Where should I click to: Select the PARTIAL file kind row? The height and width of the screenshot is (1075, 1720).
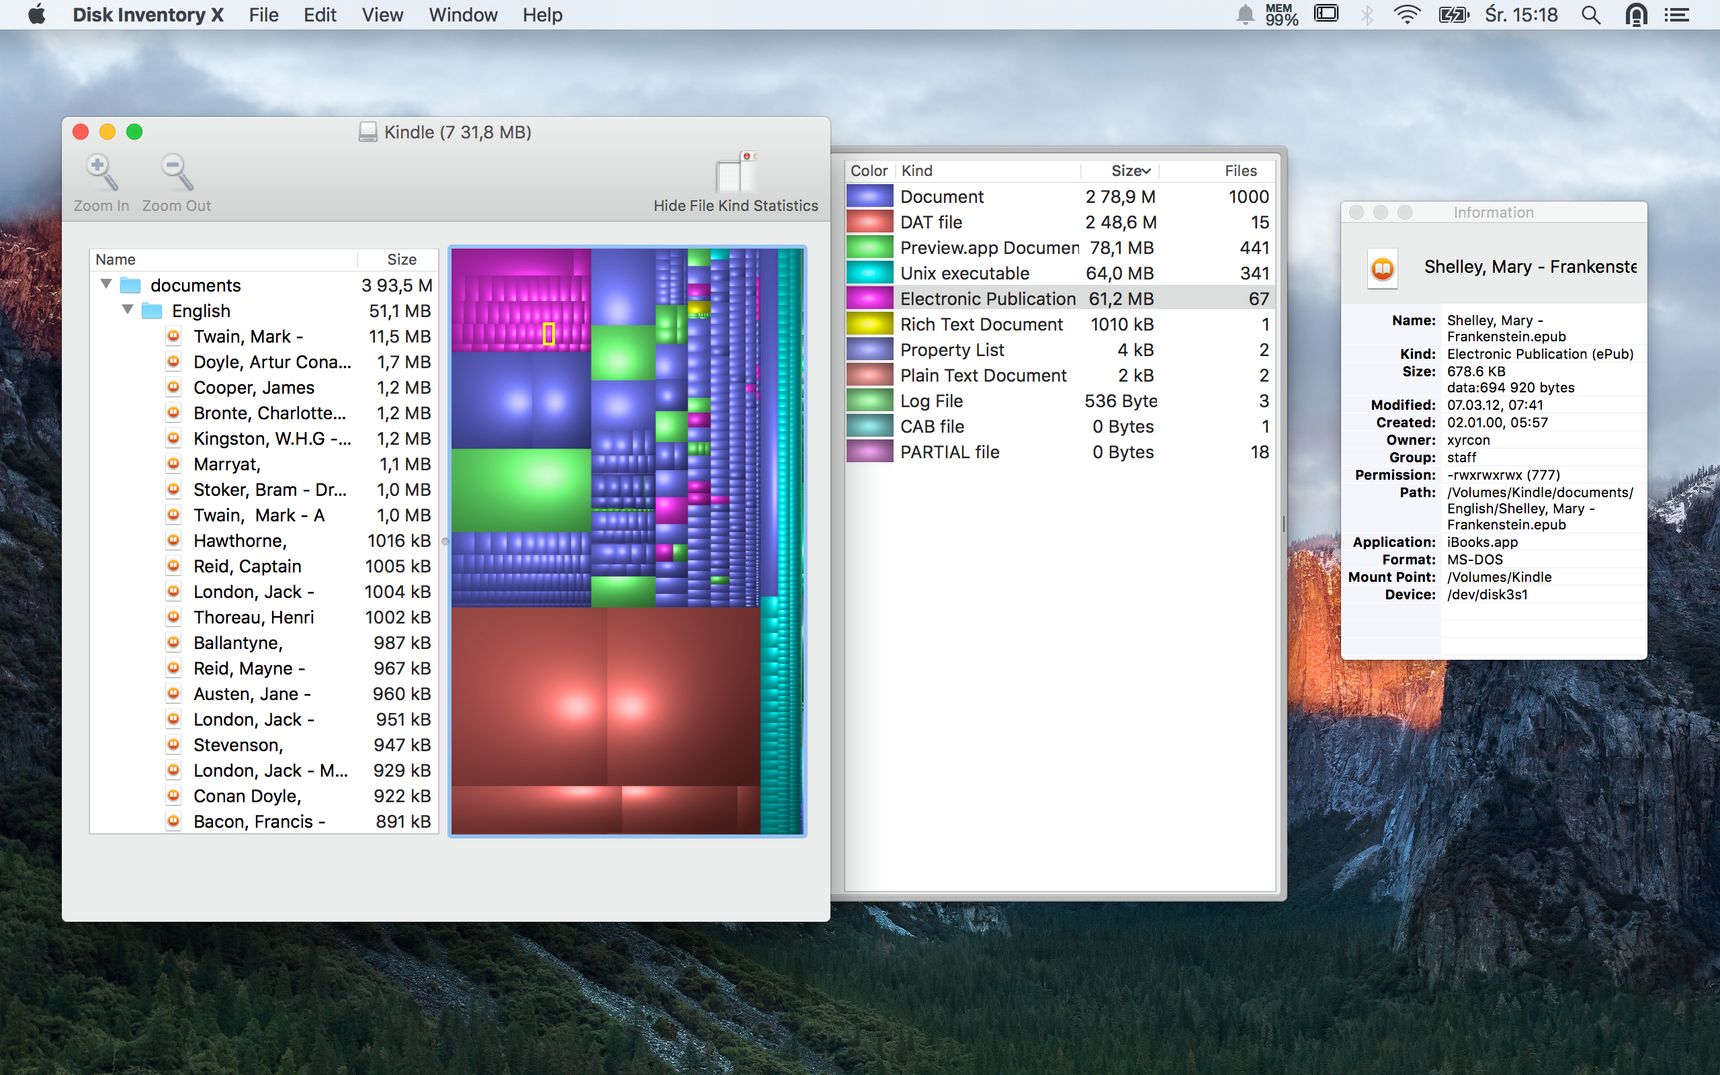tap(1060, 452)
